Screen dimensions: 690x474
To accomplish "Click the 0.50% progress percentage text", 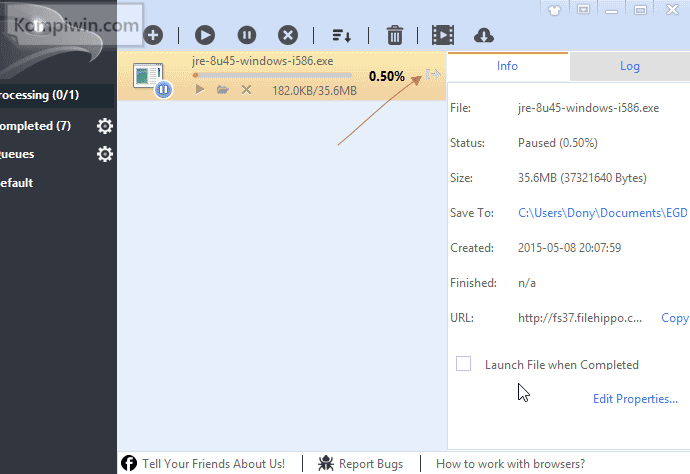I will tap(387, 77).
